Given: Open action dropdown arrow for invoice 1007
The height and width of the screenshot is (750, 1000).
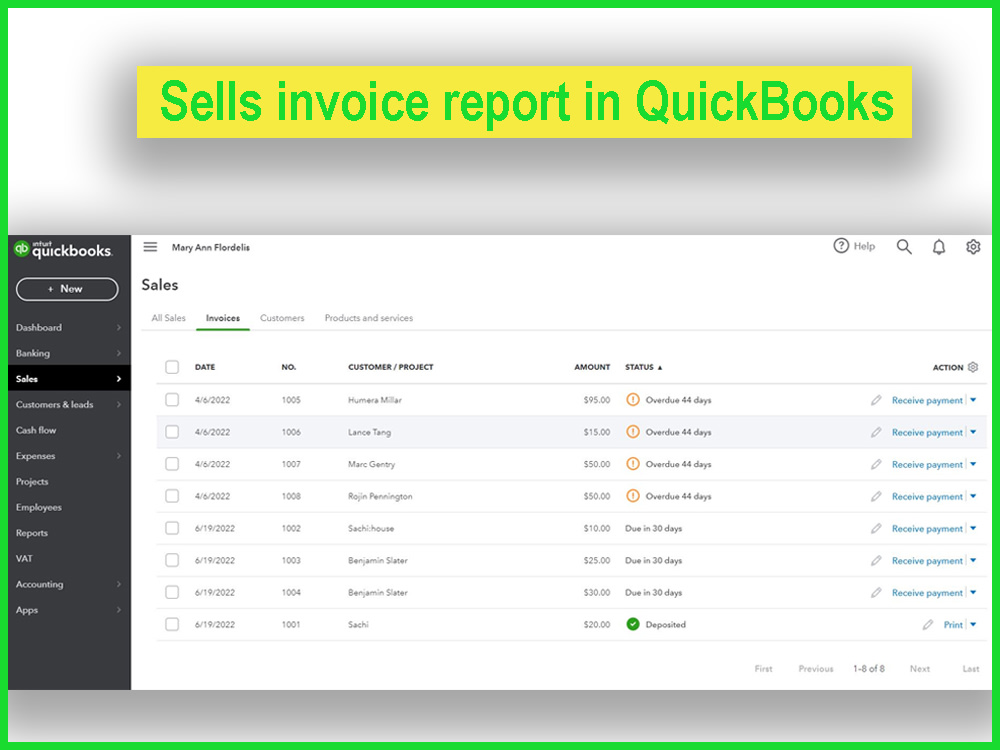Looking at the screenshot, I should (x=973, y=464).
